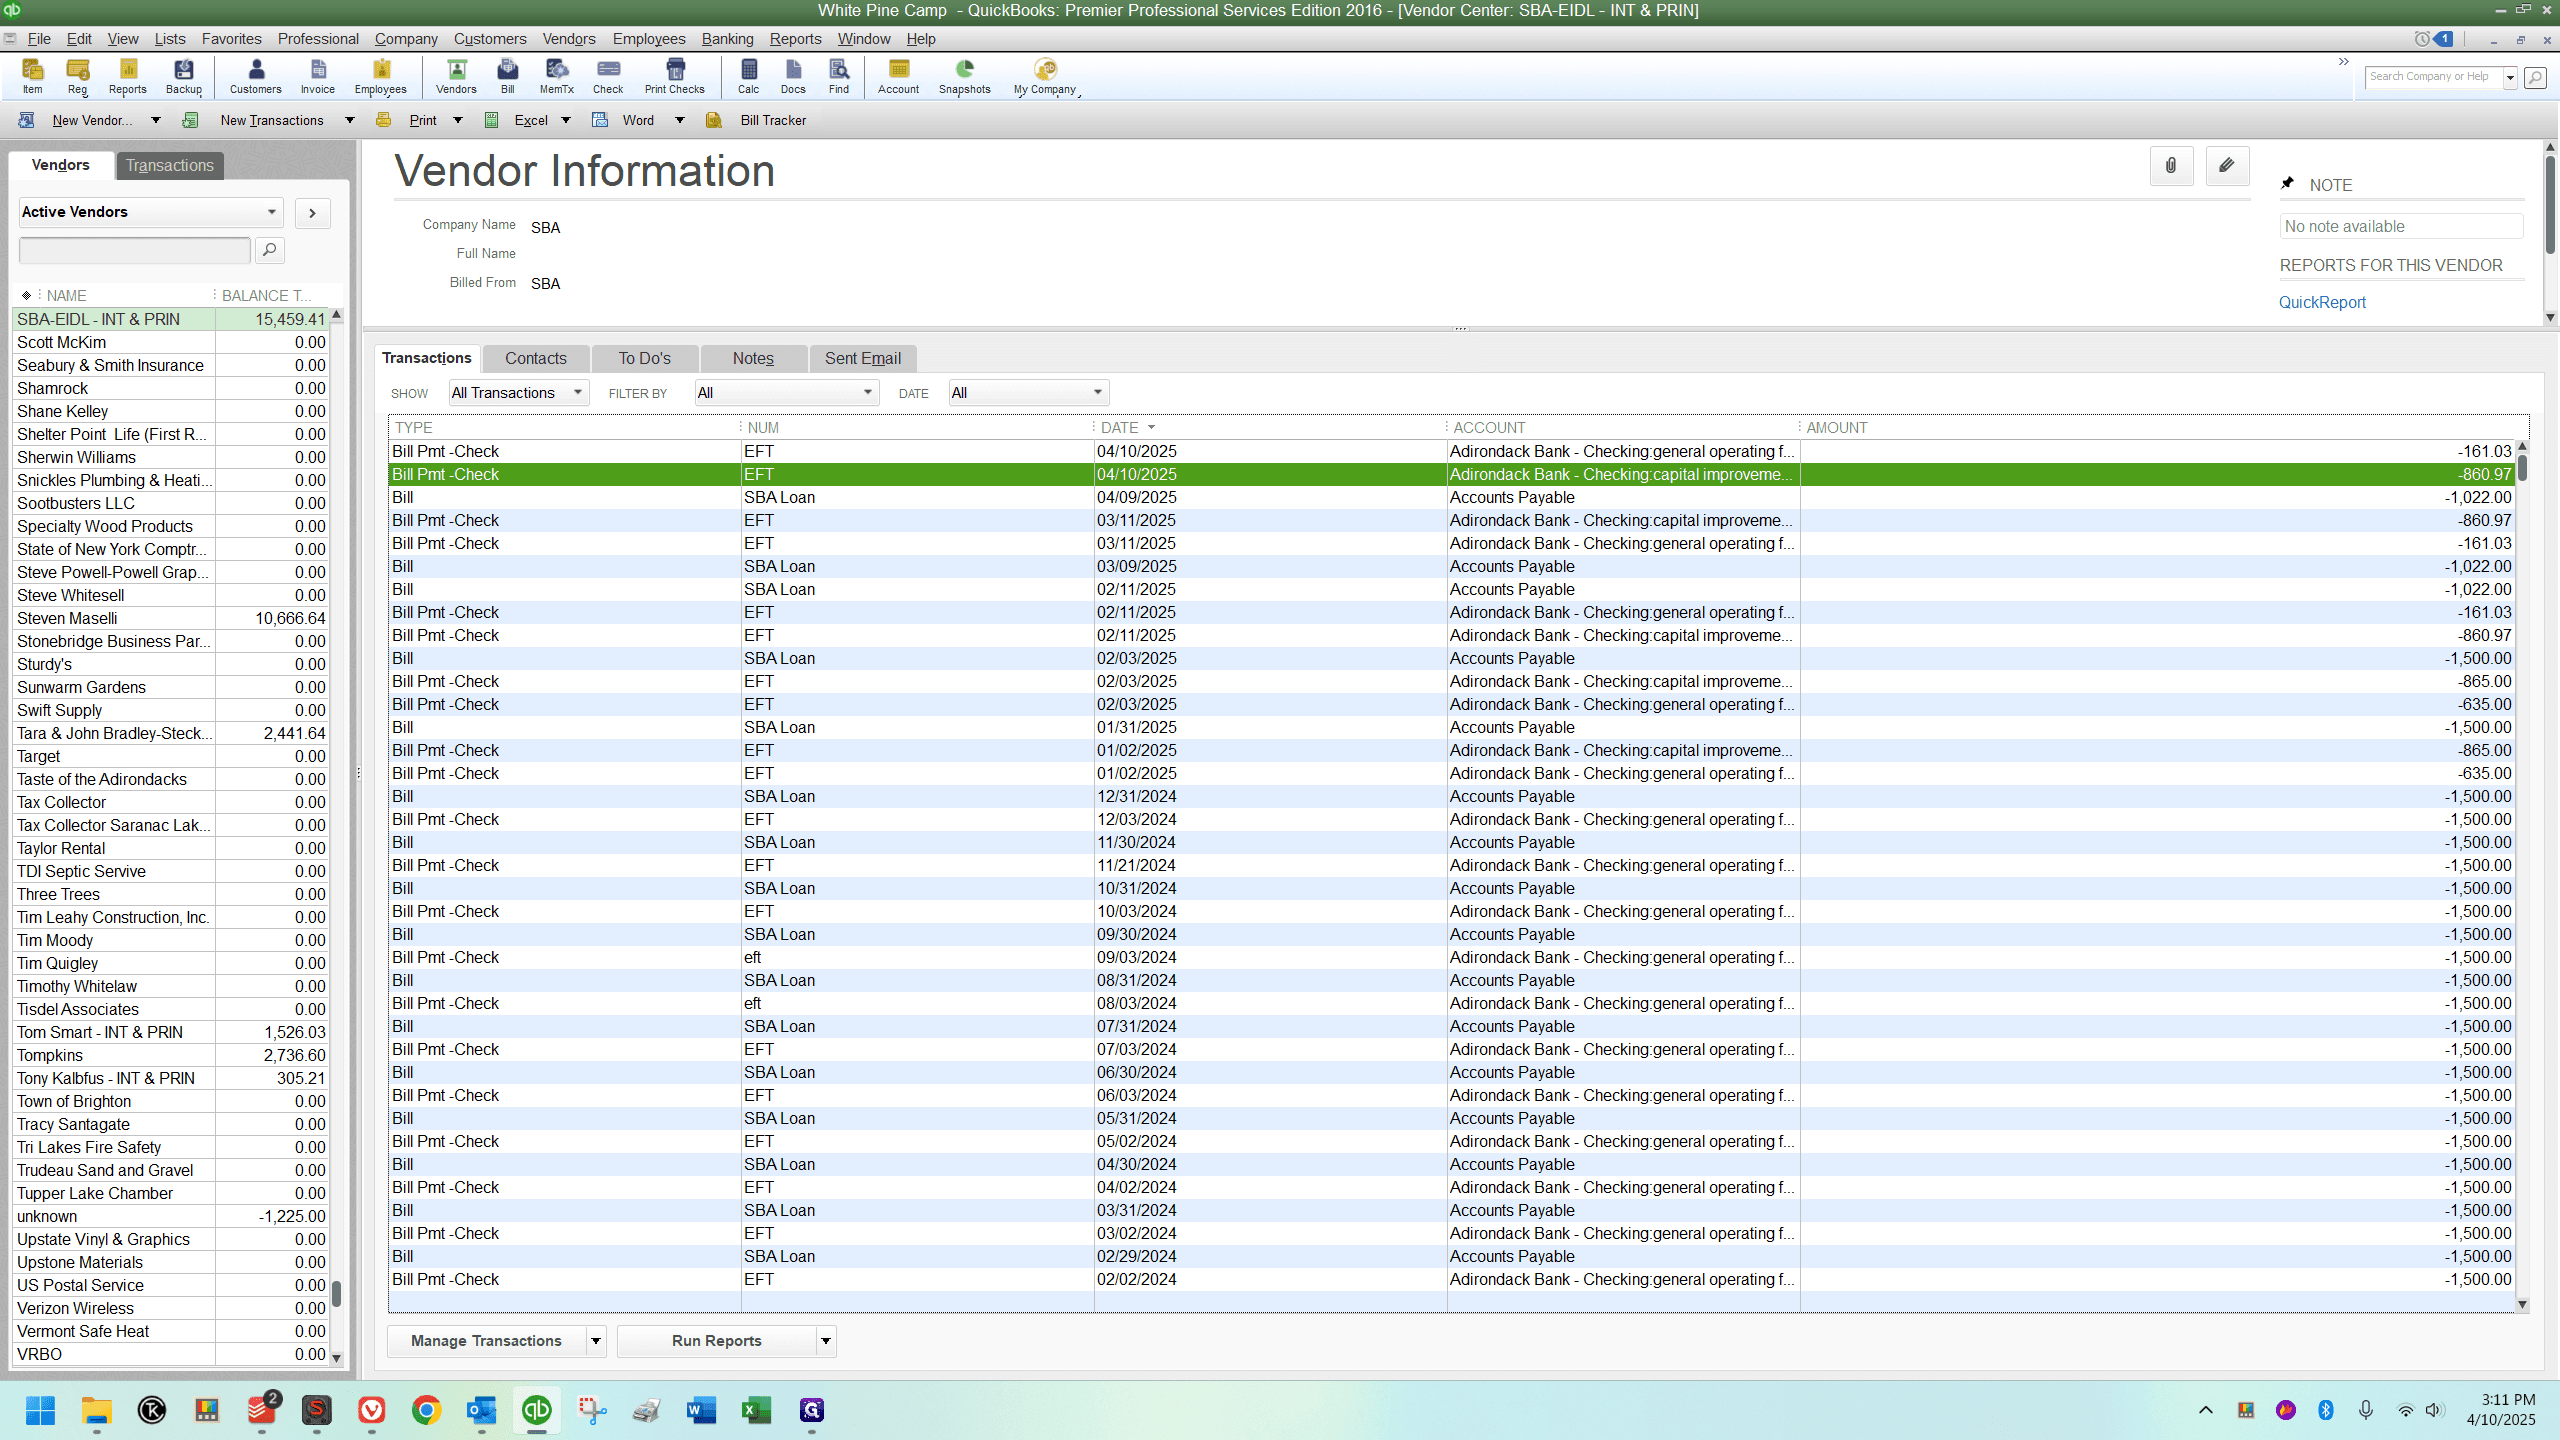Open Excel from the taskbar
2560x1440 pixels.
point(756,1410)
